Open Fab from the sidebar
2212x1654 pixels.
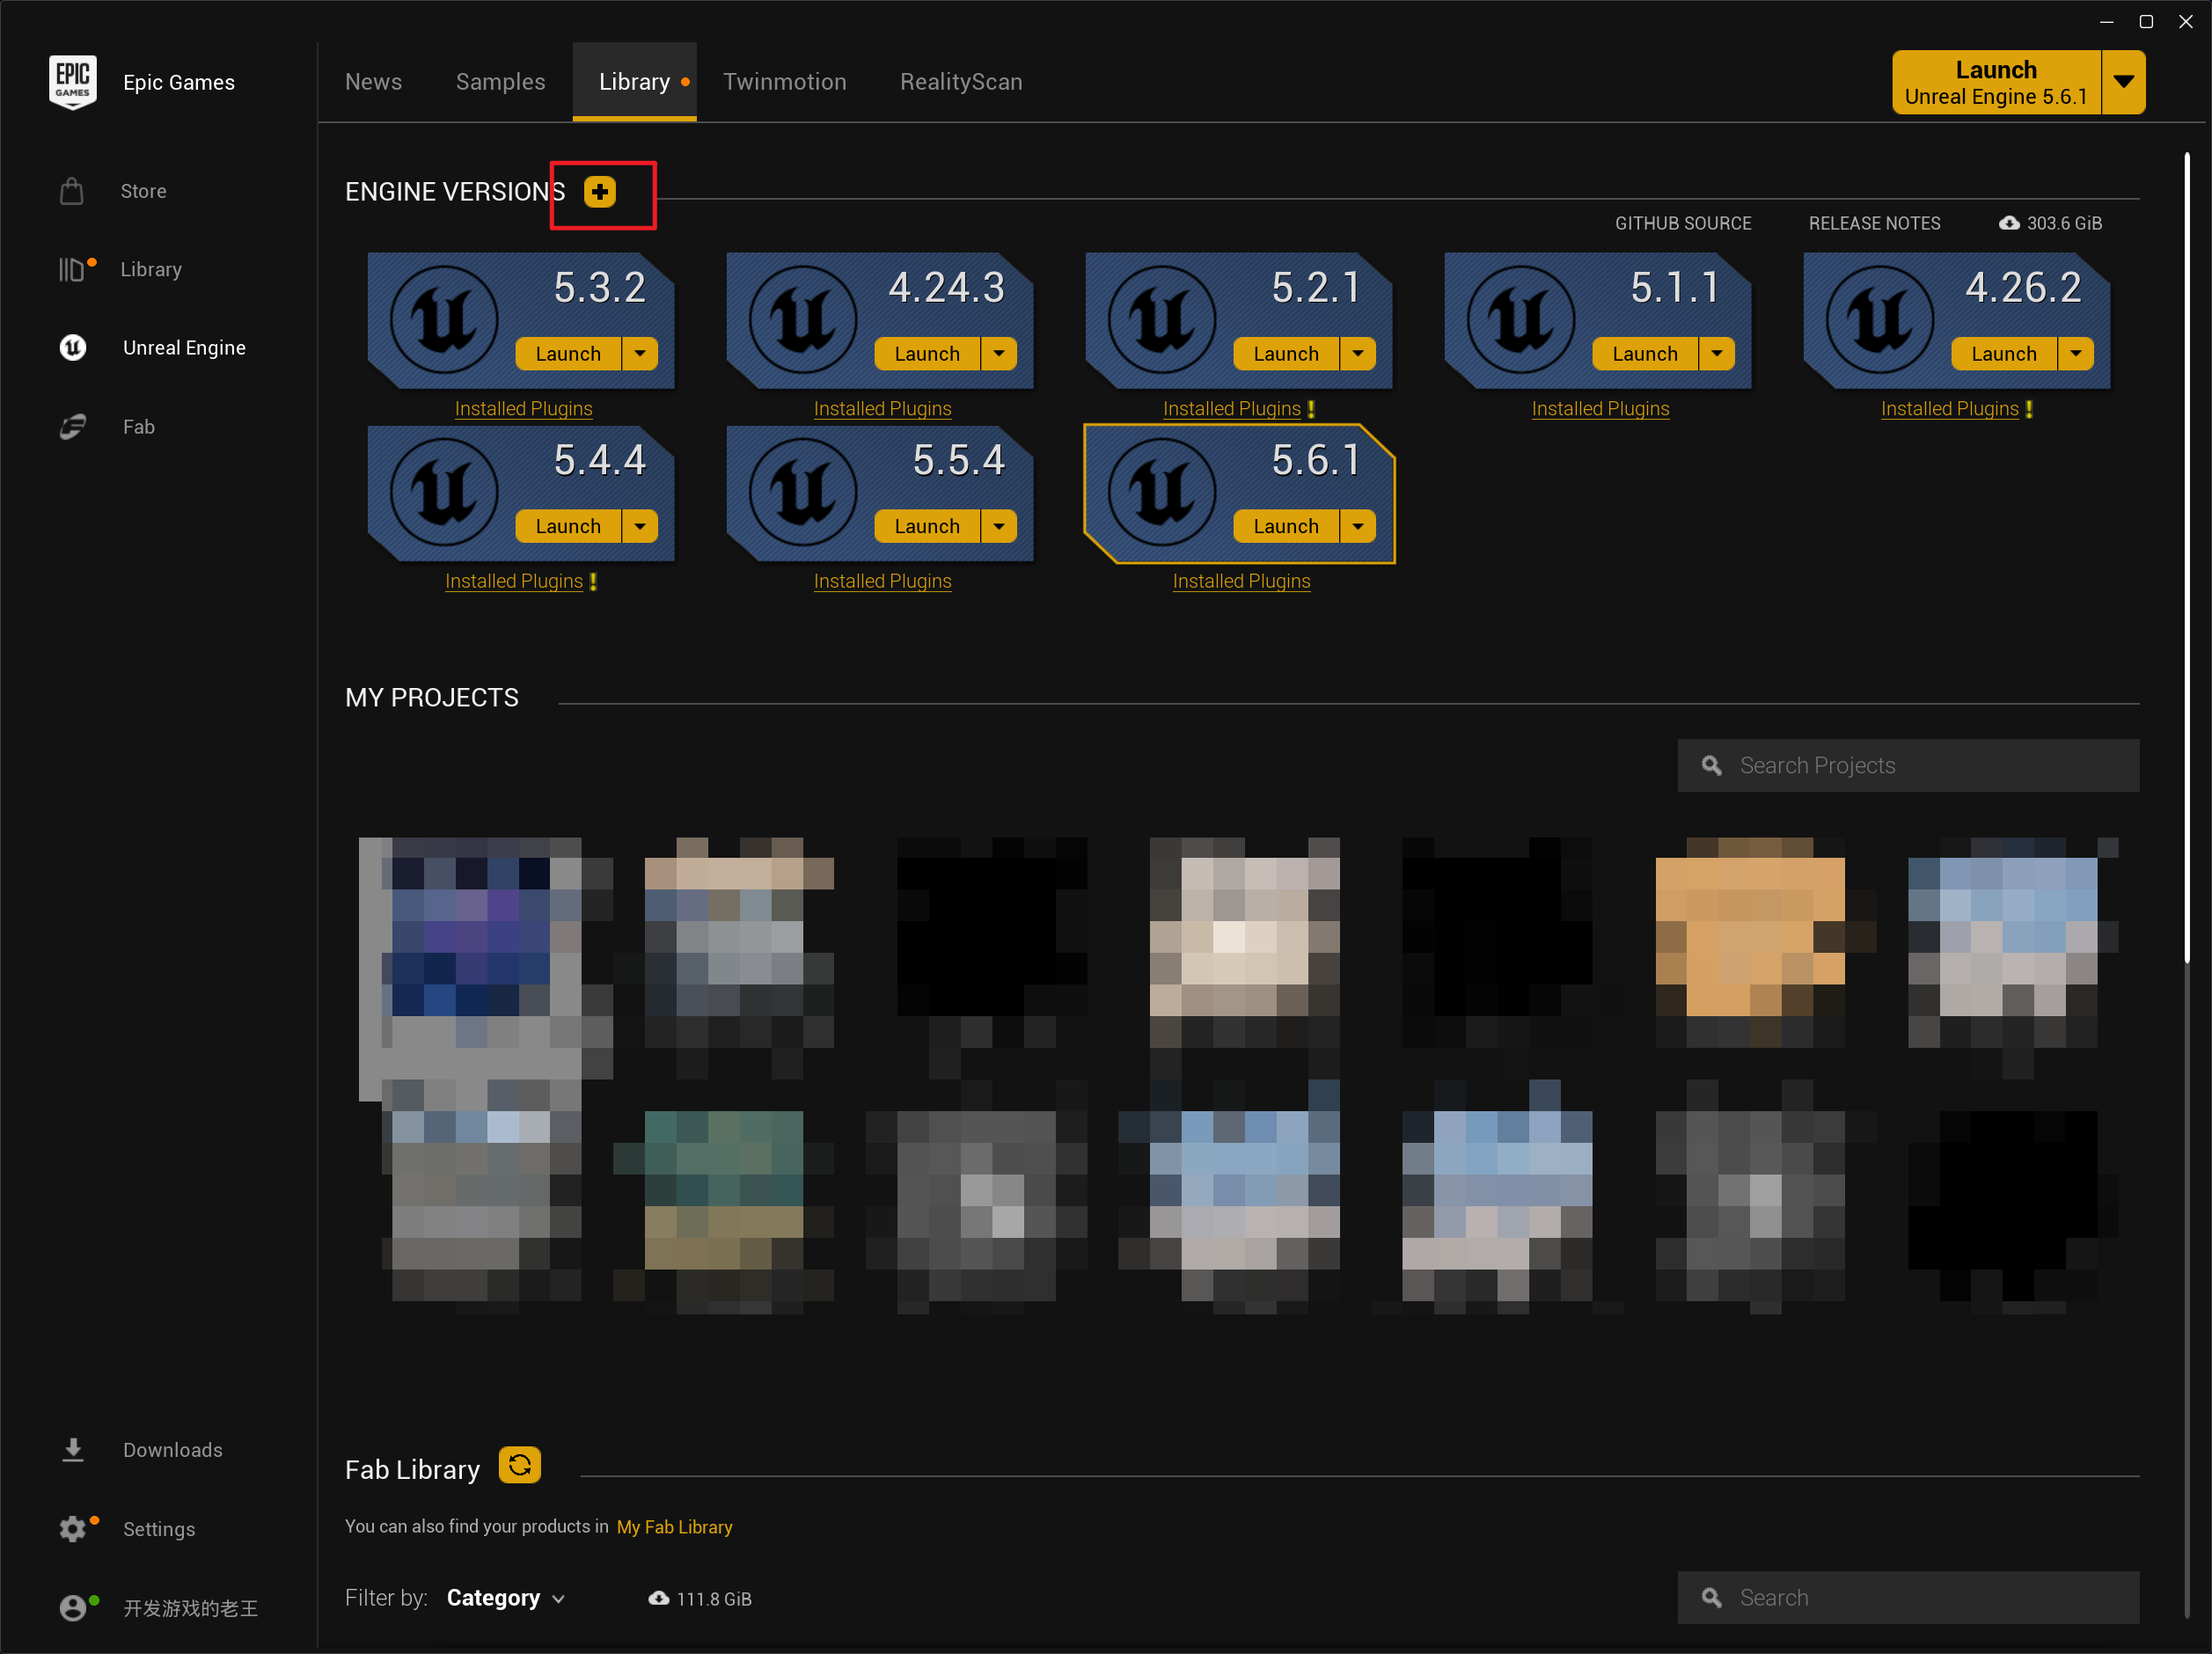pyautogui.click(x=138, y=427)
